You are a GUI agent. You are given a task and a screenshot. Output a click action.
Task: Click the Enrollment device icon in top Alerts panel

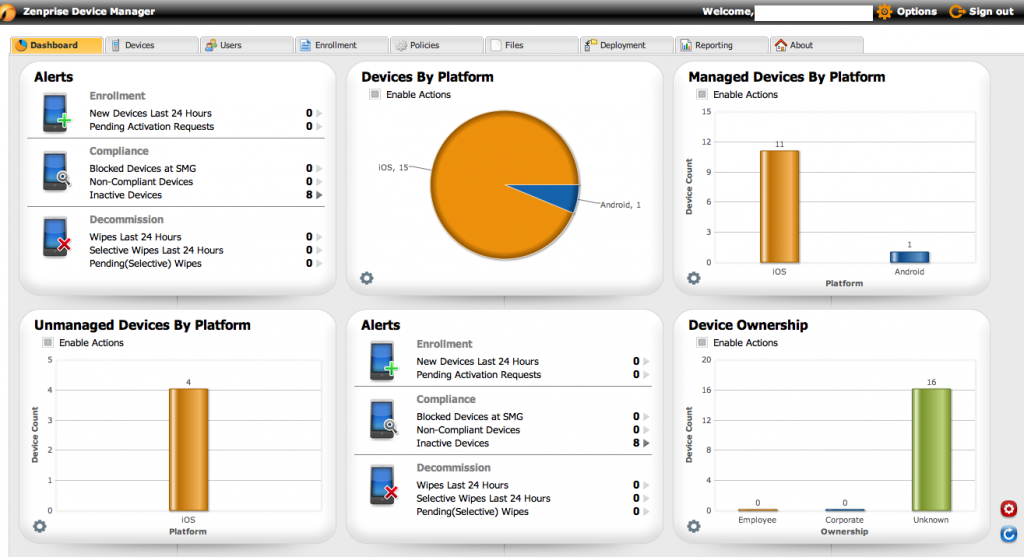[56, 113]
